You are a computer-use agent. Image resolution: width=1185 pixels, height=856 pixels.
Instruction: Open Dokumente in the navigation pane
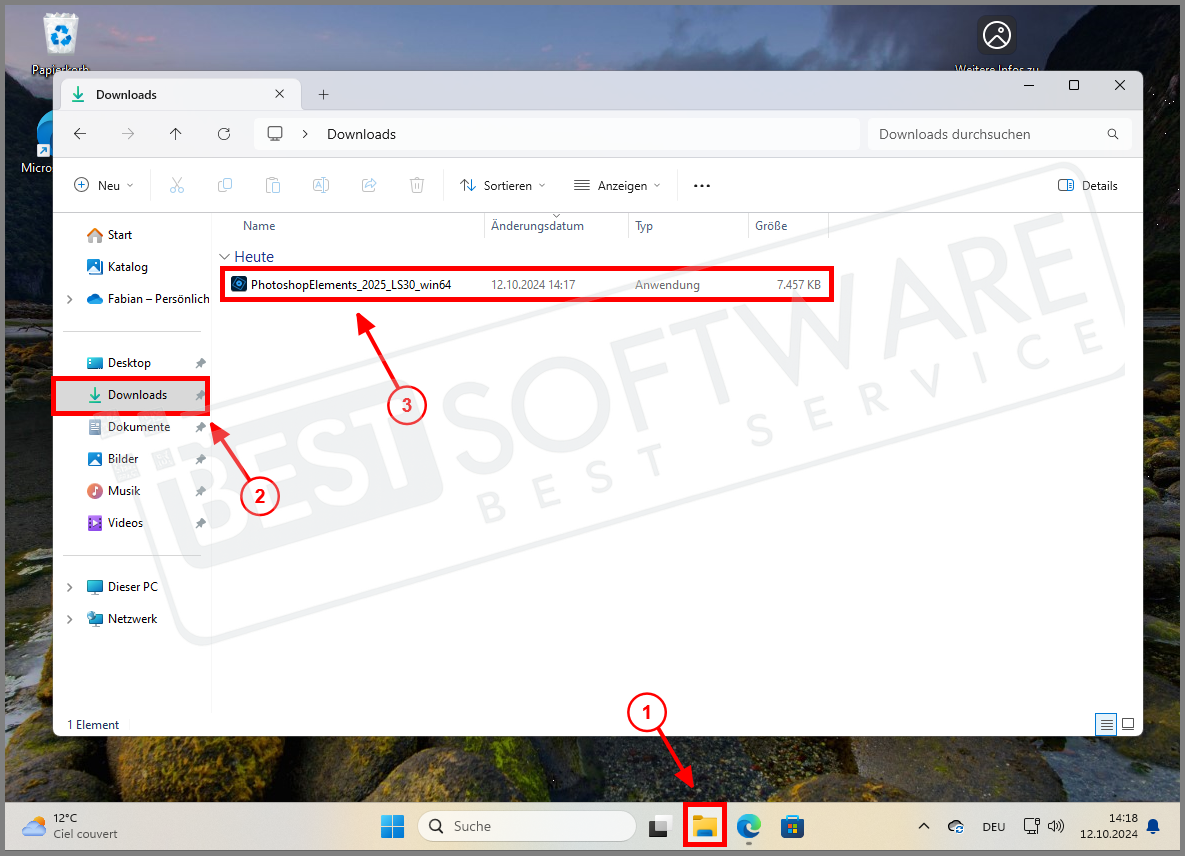point(128,427)
